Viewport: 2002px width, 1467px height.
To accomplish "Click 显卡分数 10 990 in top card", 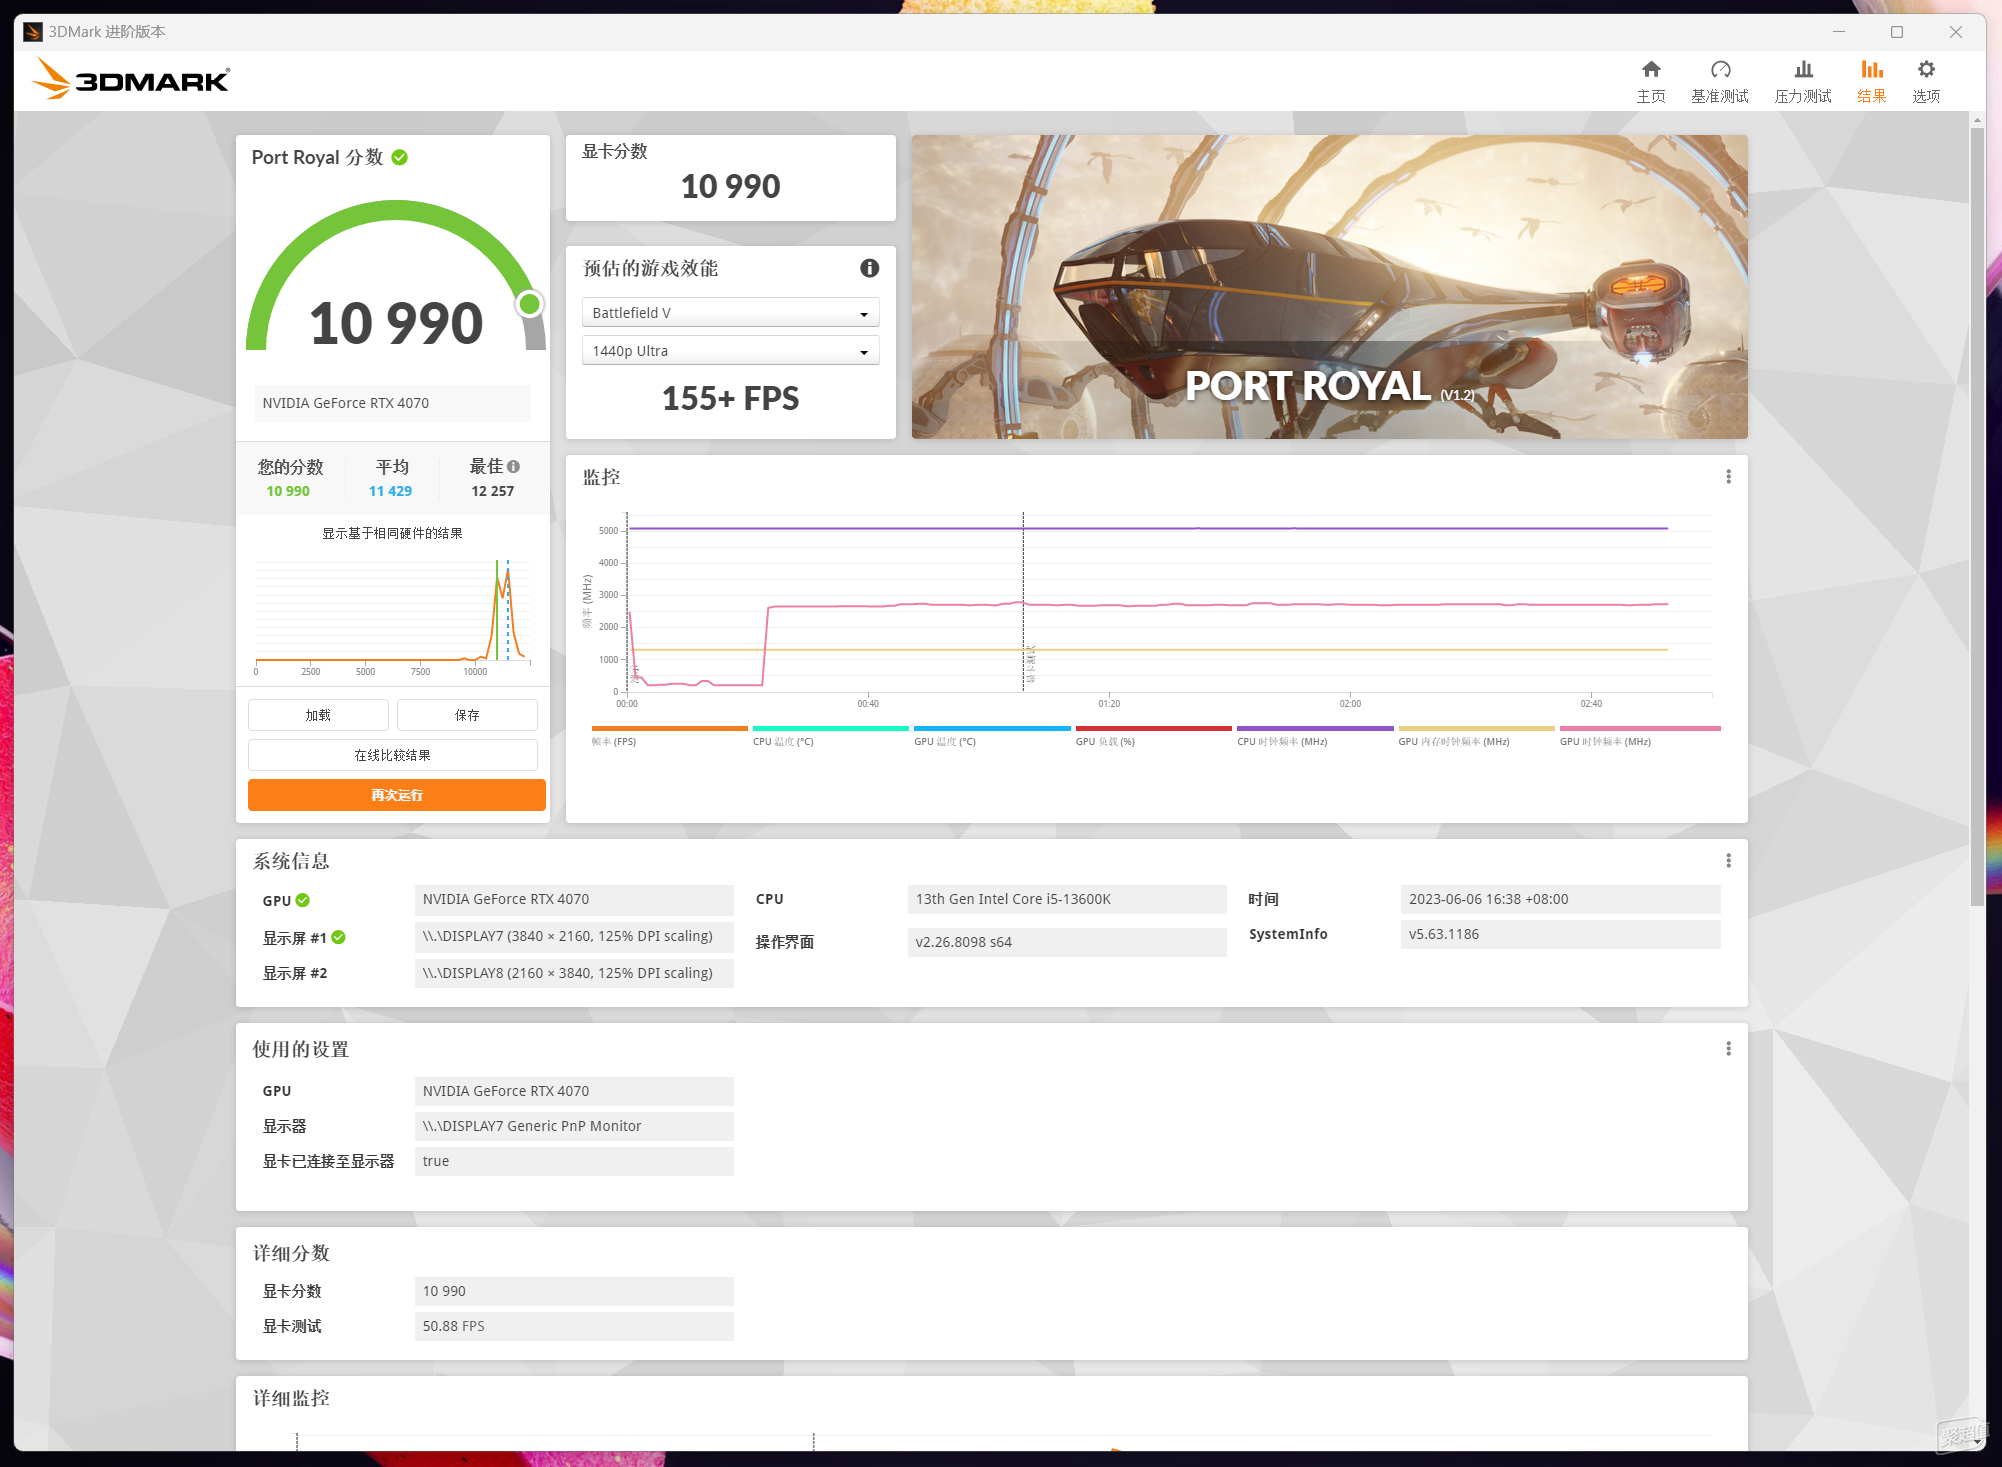I will click(x=730, y=186).
